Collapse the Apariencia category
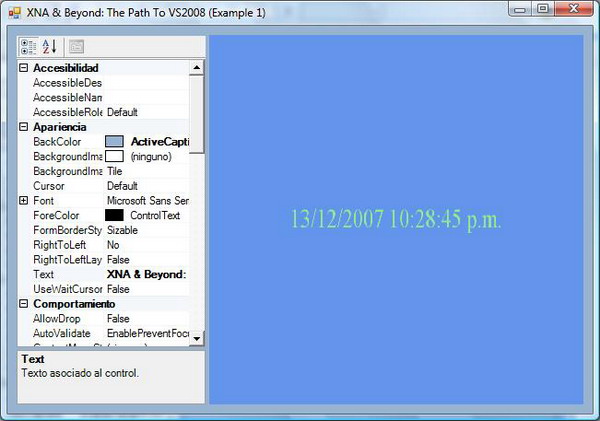The height and width of the screenshot is (421, 600). click(24, 127)
